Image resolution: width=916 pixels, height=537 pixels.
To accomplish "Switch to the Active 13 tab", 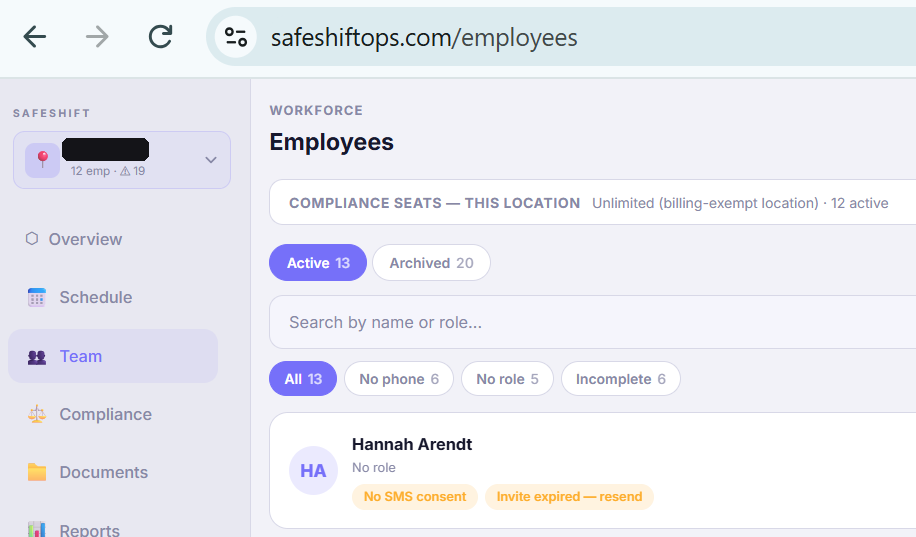I will pos(318,263).
